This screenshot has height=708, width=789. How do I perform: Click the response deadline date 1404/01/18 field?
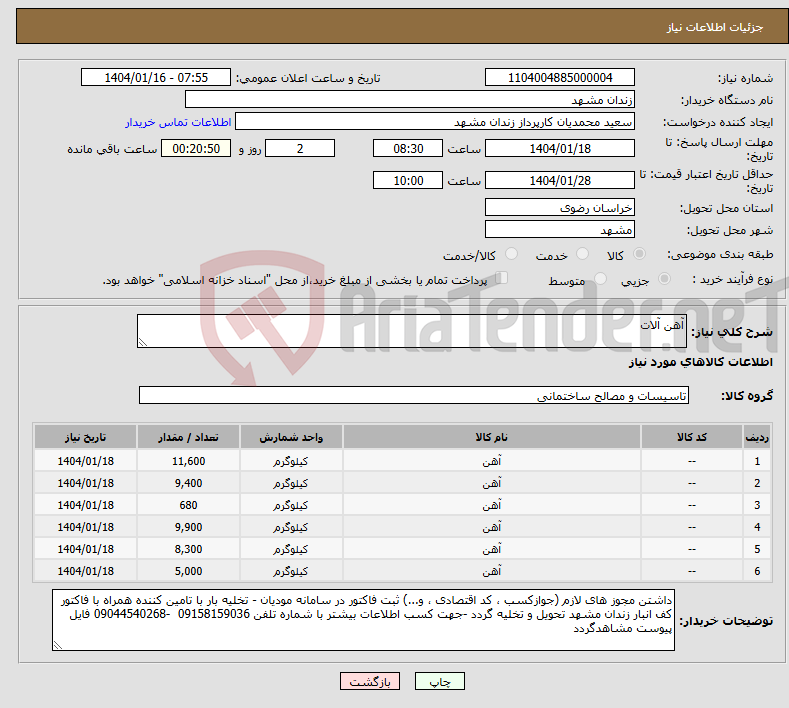pyautogui.click(x=560, y=148)
